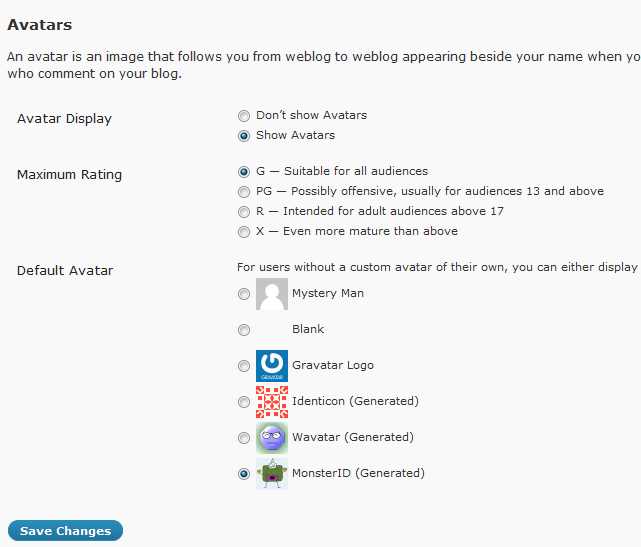The height and width of the screenshot is (547, 641).
Task: Select X rating radio button
Action: 244,232
